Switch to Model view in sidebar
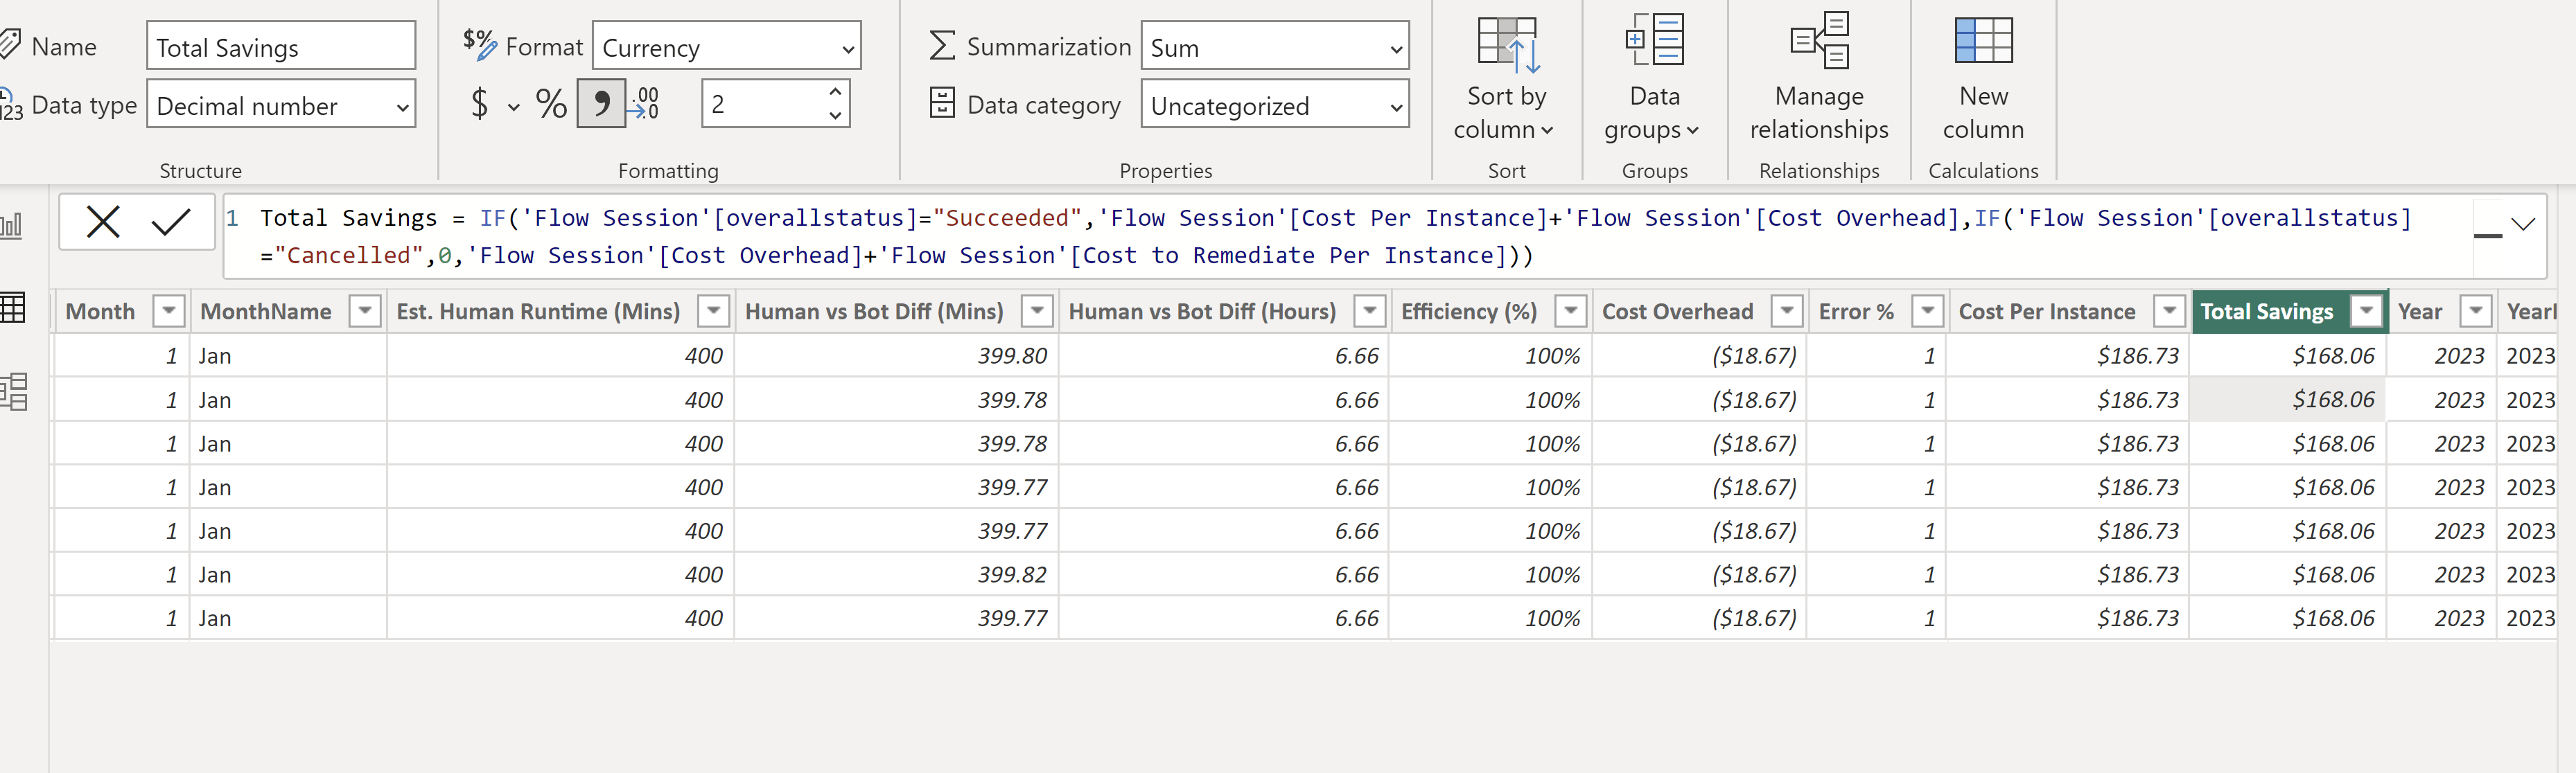Image resolution: width=2576 pixels, height=773 pixels. click(x=14, y=392)
